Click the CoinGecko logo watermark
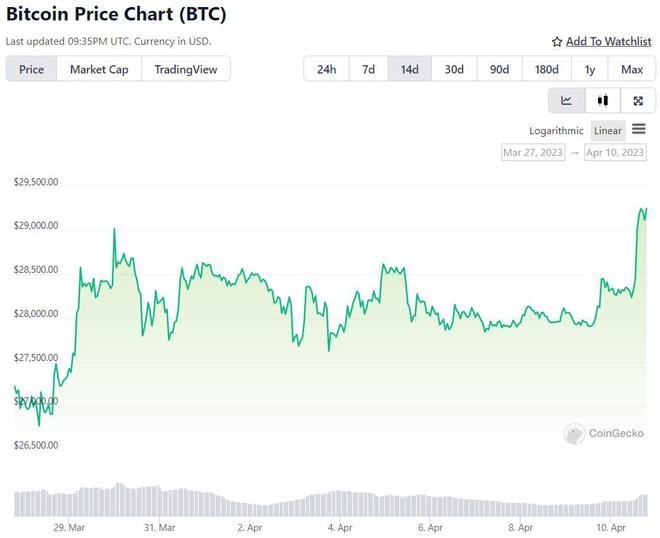This screenshot has height=538, width=660. coord(604,433)
